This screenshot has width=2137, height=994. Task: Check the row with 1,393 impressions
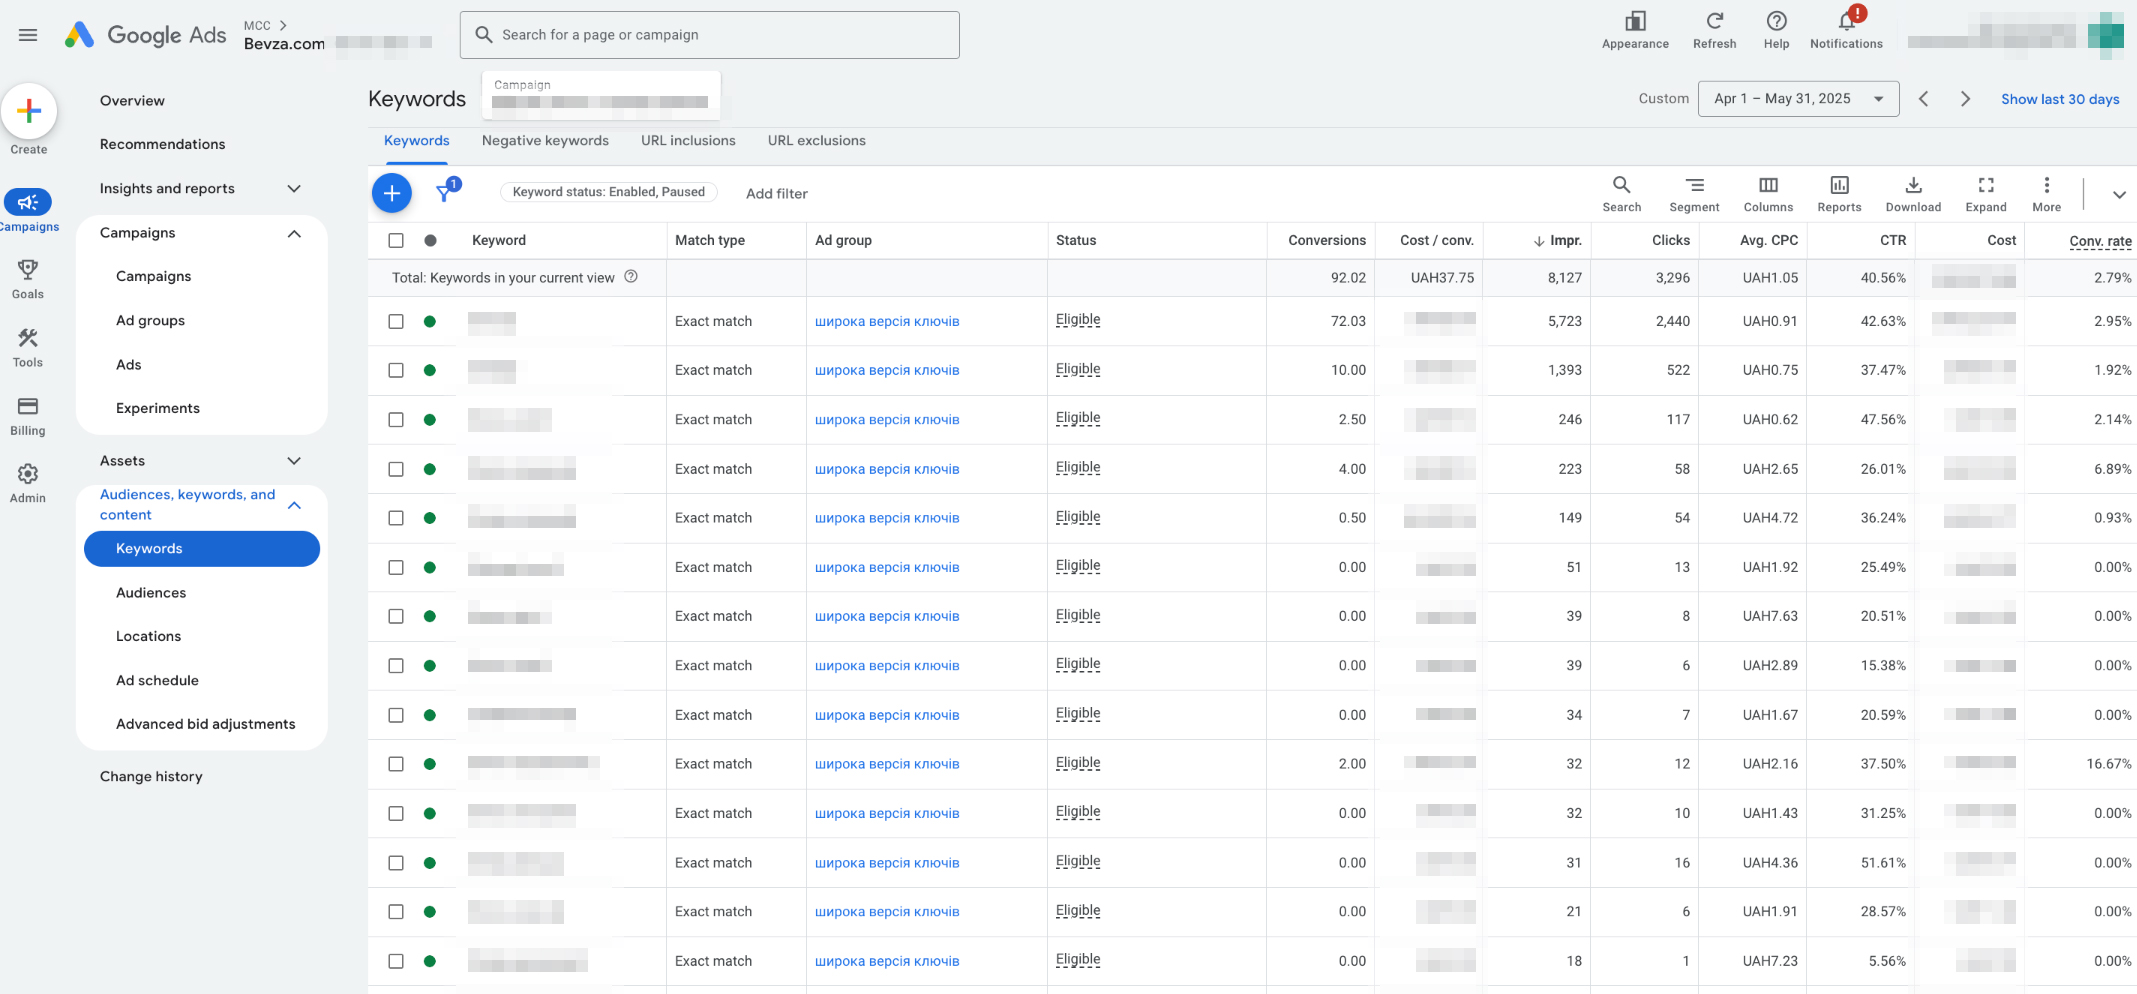click(x=396, y=371)
